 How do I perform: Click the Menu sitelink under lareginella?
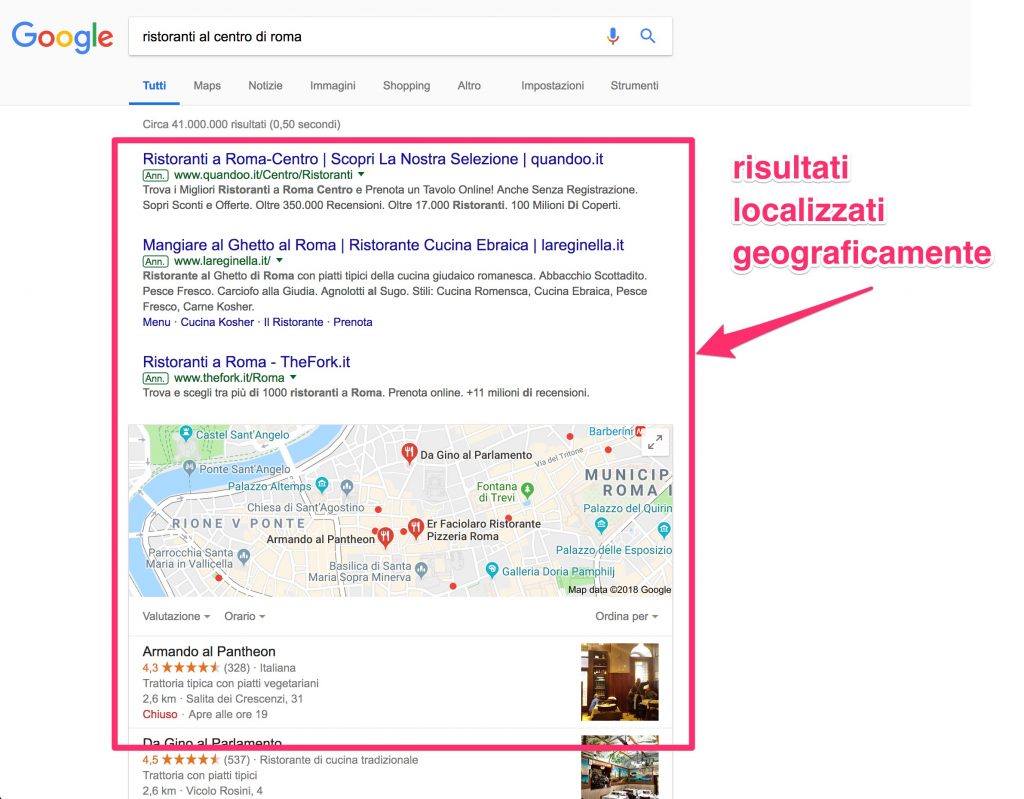(x=156, y=322)
